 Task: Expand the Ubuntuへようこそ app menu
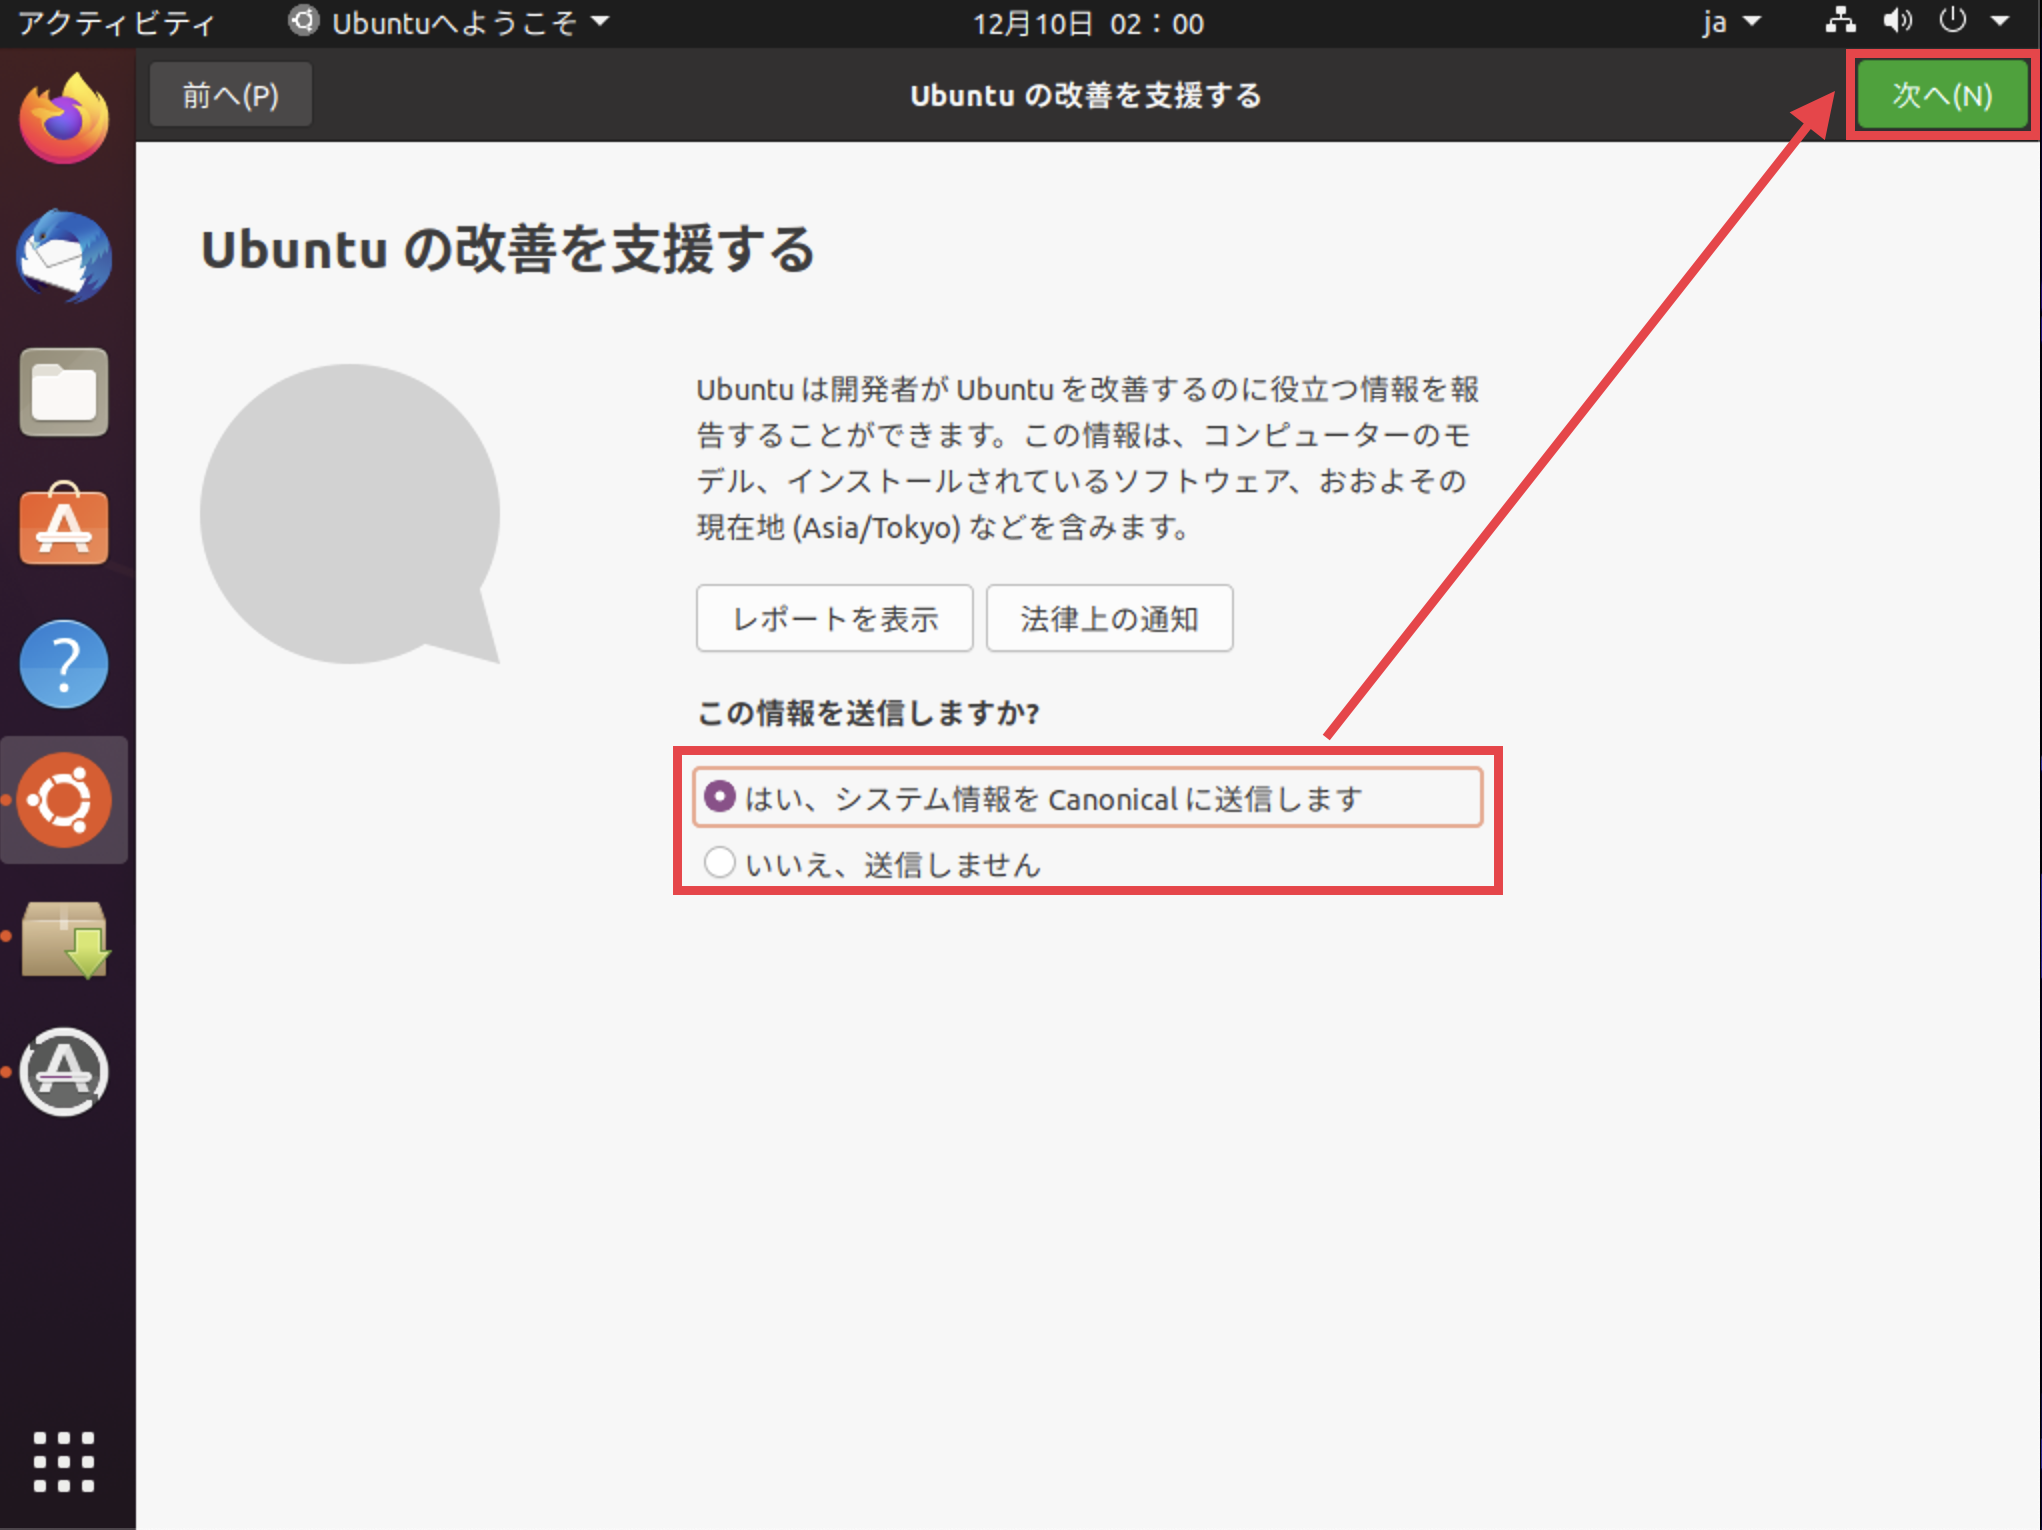pyautogui.click(x=449, y=22)
